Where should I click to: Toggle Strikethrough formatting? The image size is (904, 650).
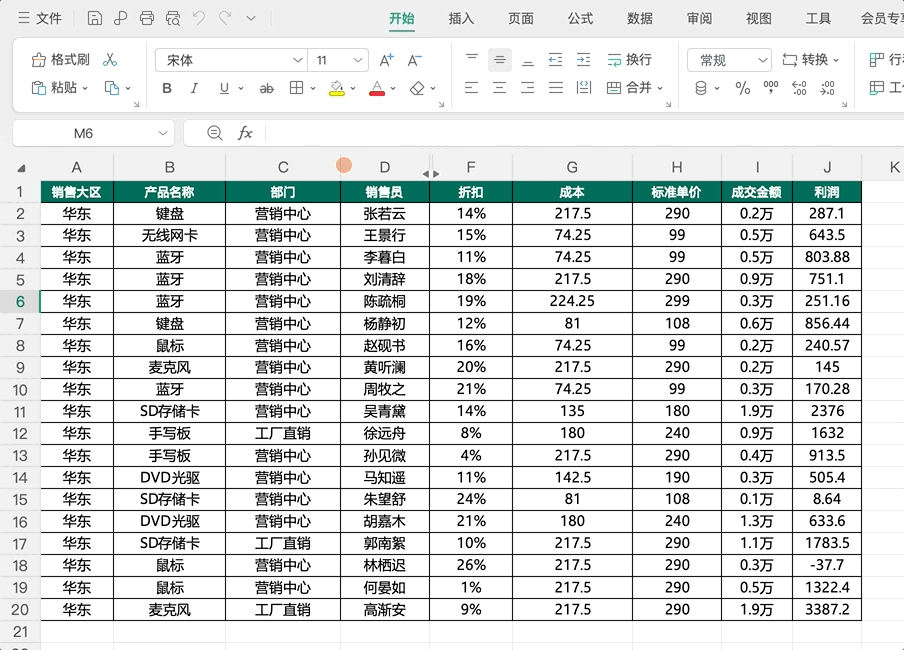pos(266,88)
